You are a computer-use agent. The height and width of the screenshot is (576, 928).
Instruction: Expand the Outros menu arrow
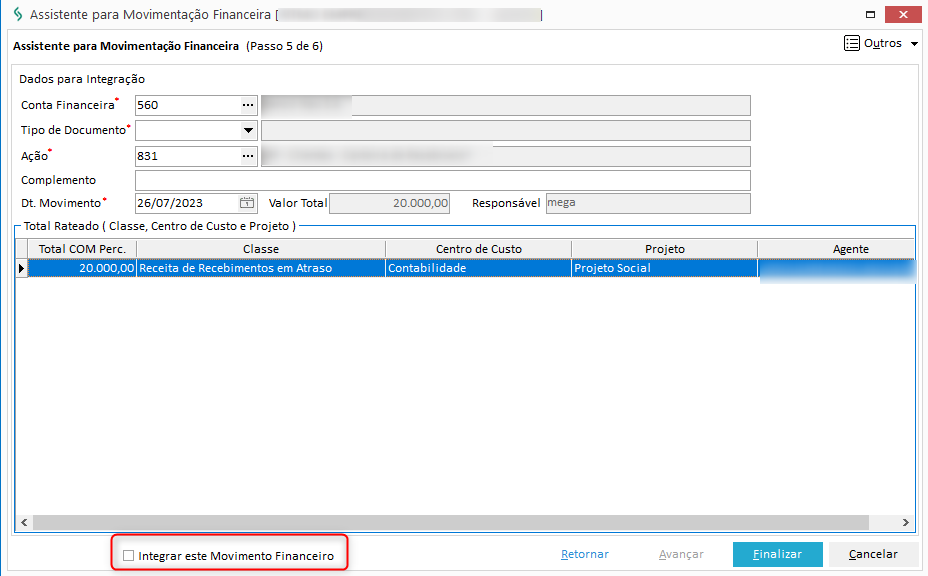click(914, 44)
